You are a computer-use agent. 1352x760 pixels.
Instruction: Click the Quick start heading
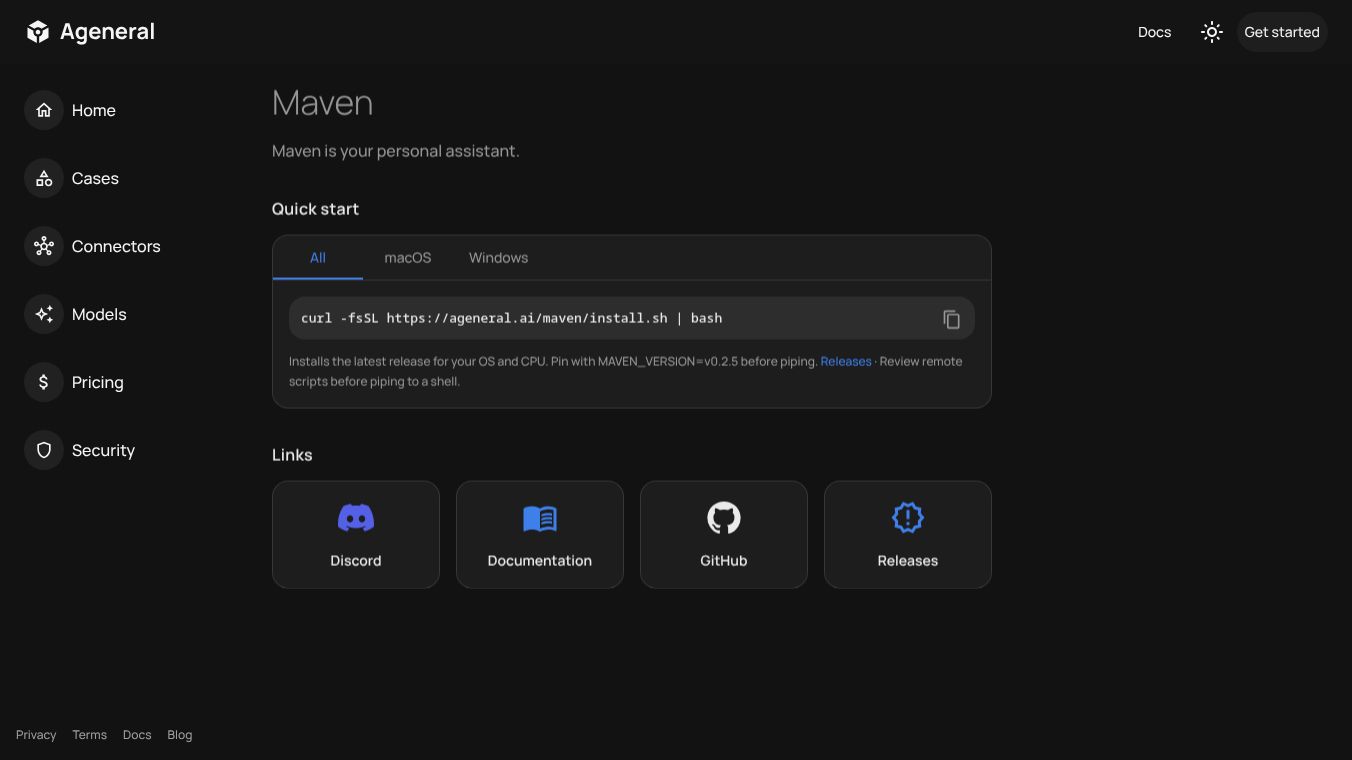[x=315, y=209]
